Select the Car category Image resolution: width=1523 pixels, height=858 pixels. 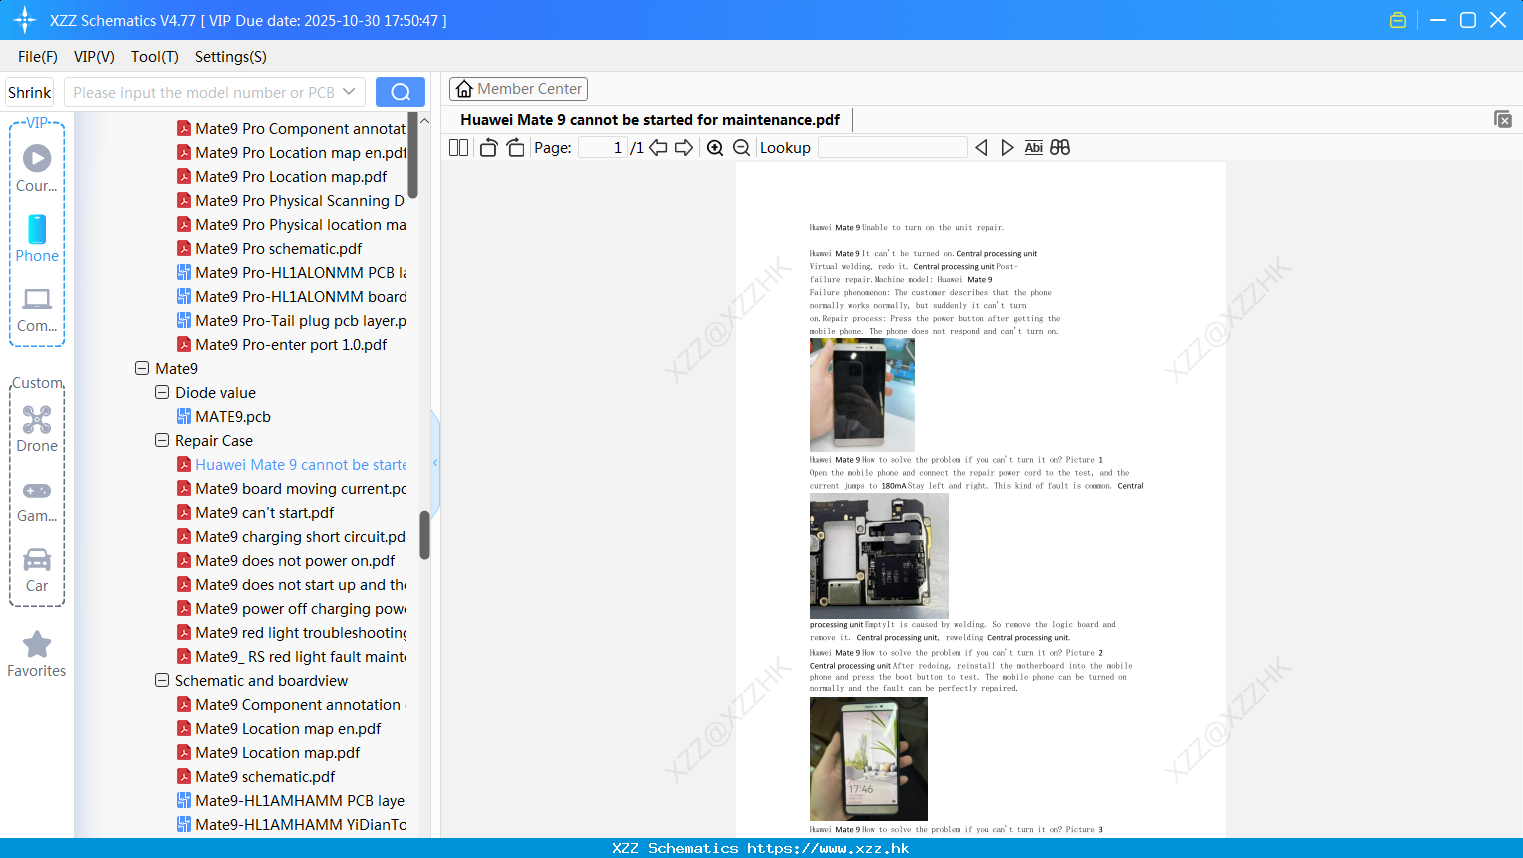click(37, 570)
